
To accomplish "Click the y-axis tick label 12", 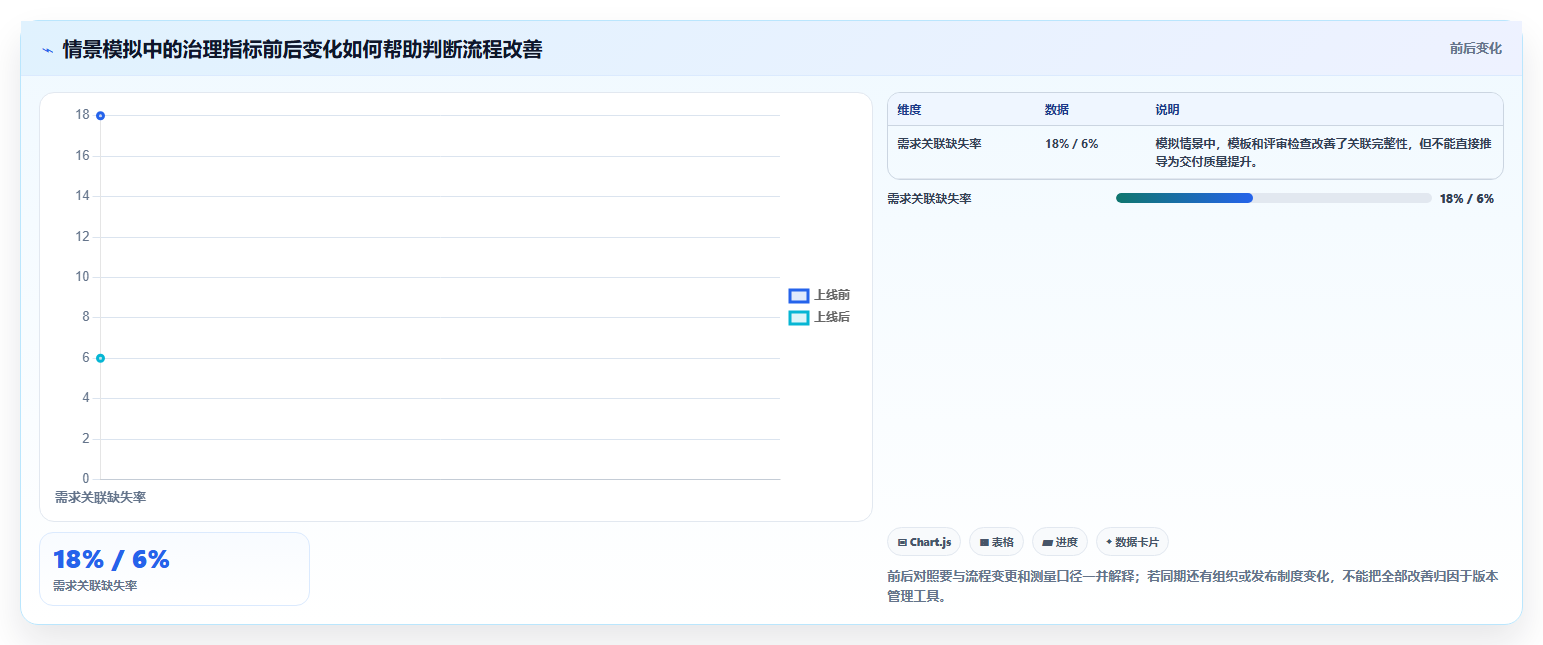I will (82, 237).
